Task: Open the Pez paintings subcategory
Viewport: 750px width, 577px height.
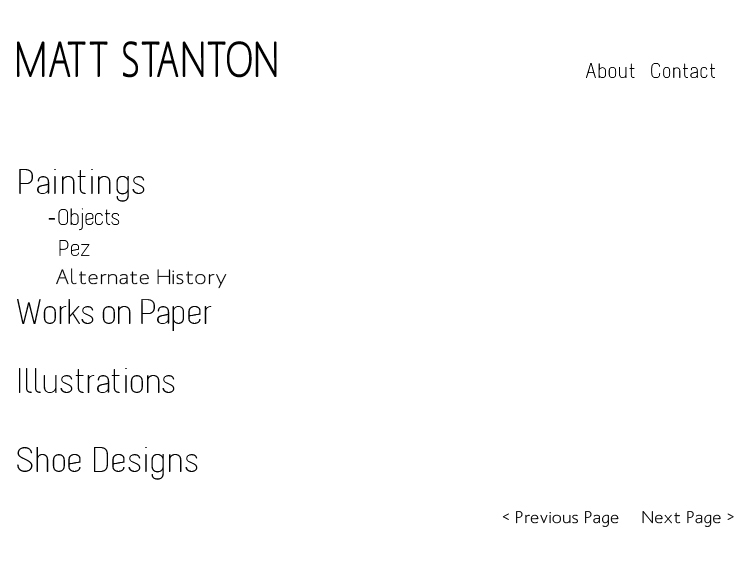Action: click(74, 248)
